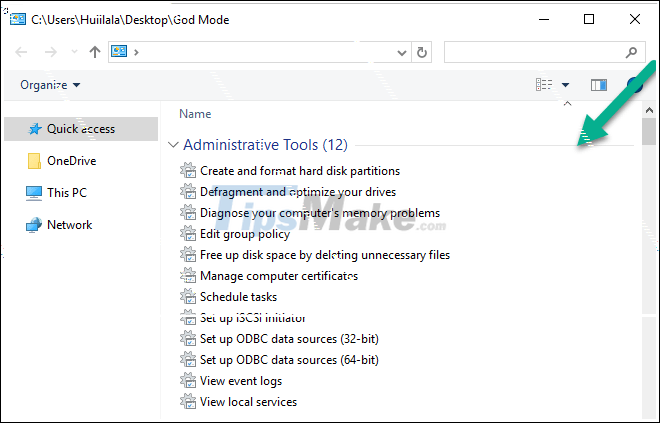660x423 pixels.
Task: Click icon beside View event logs
Action: (188, 381)
